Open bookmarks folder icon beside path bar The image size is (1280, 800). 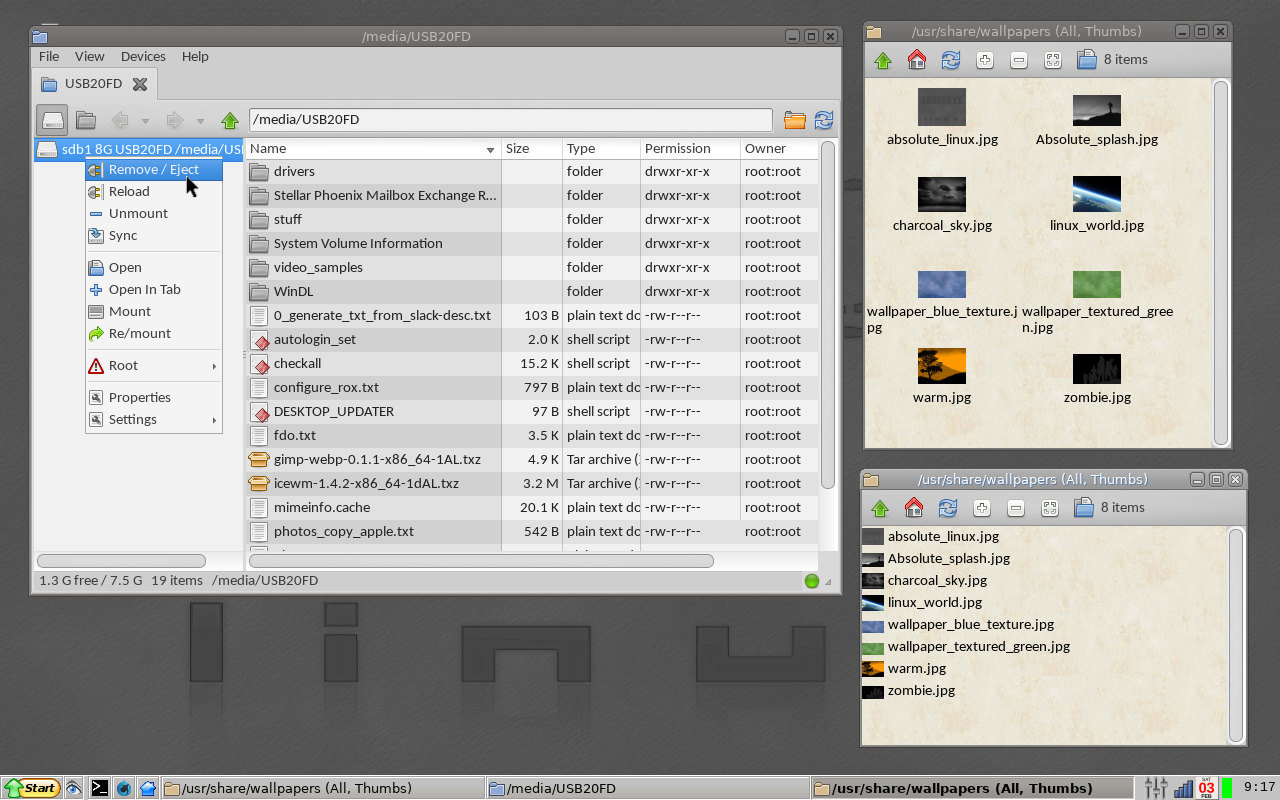pyautogui.click(x=794, y=120)
